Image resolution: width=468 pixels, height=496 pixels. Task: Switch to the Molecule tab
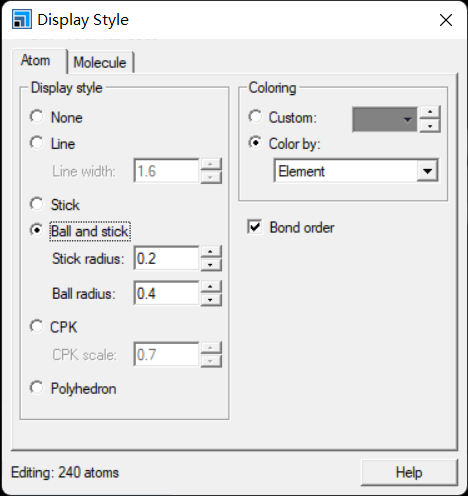100,62
